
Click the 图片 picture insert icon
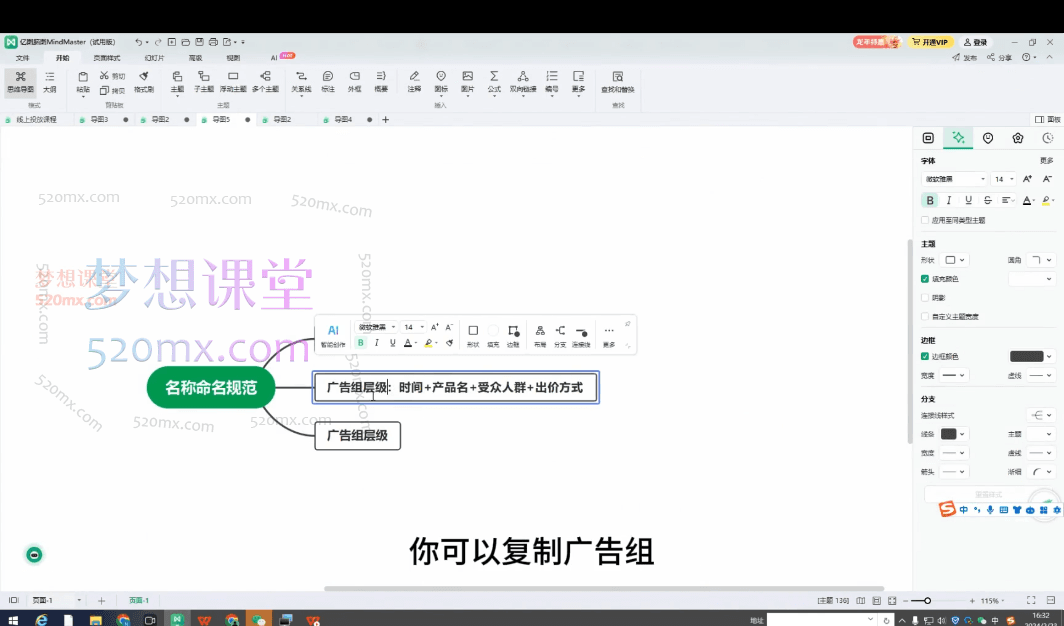pyautogui.click(x=467, y=81)
